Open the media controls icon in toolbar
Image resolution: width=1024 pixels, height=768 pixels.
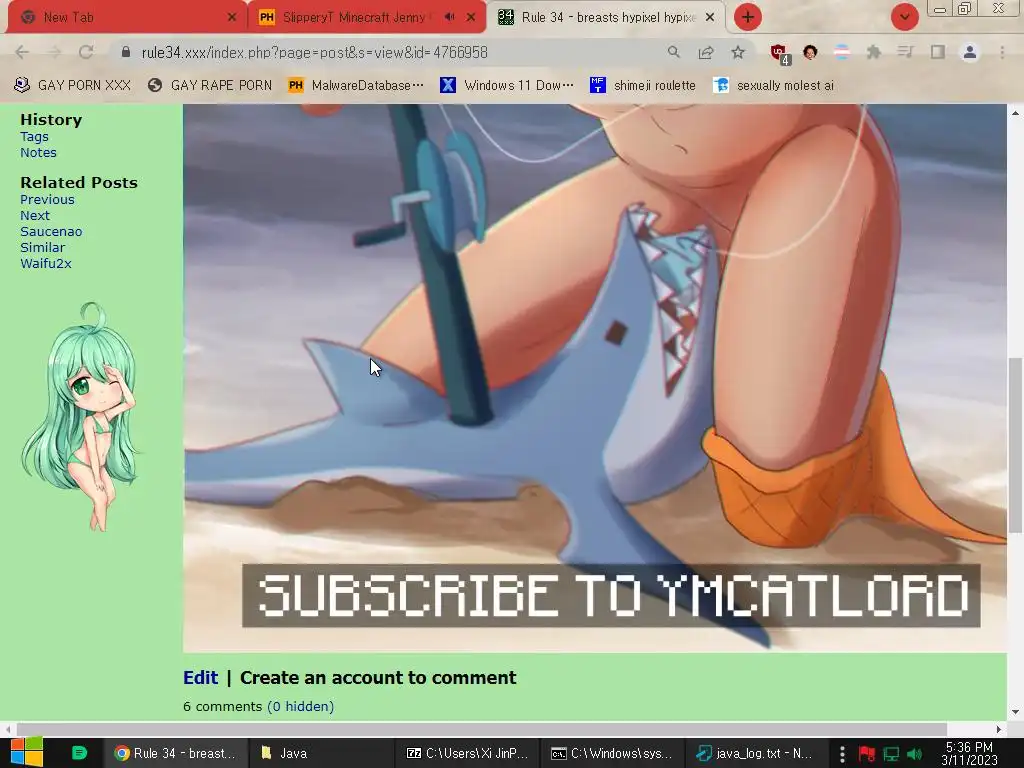tap(905, 52)
